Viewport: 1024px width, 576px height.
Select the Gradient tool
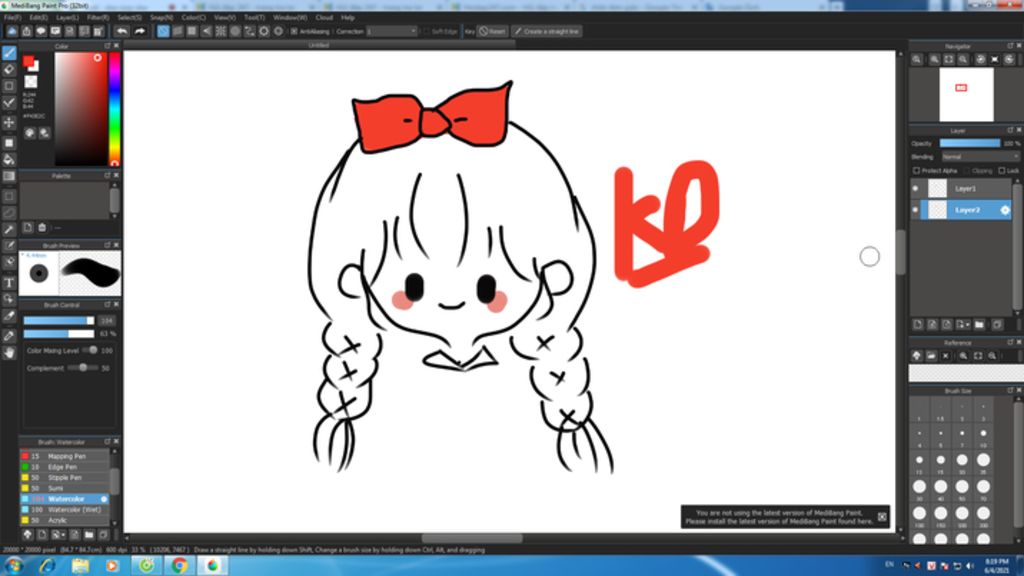(9, 176)
